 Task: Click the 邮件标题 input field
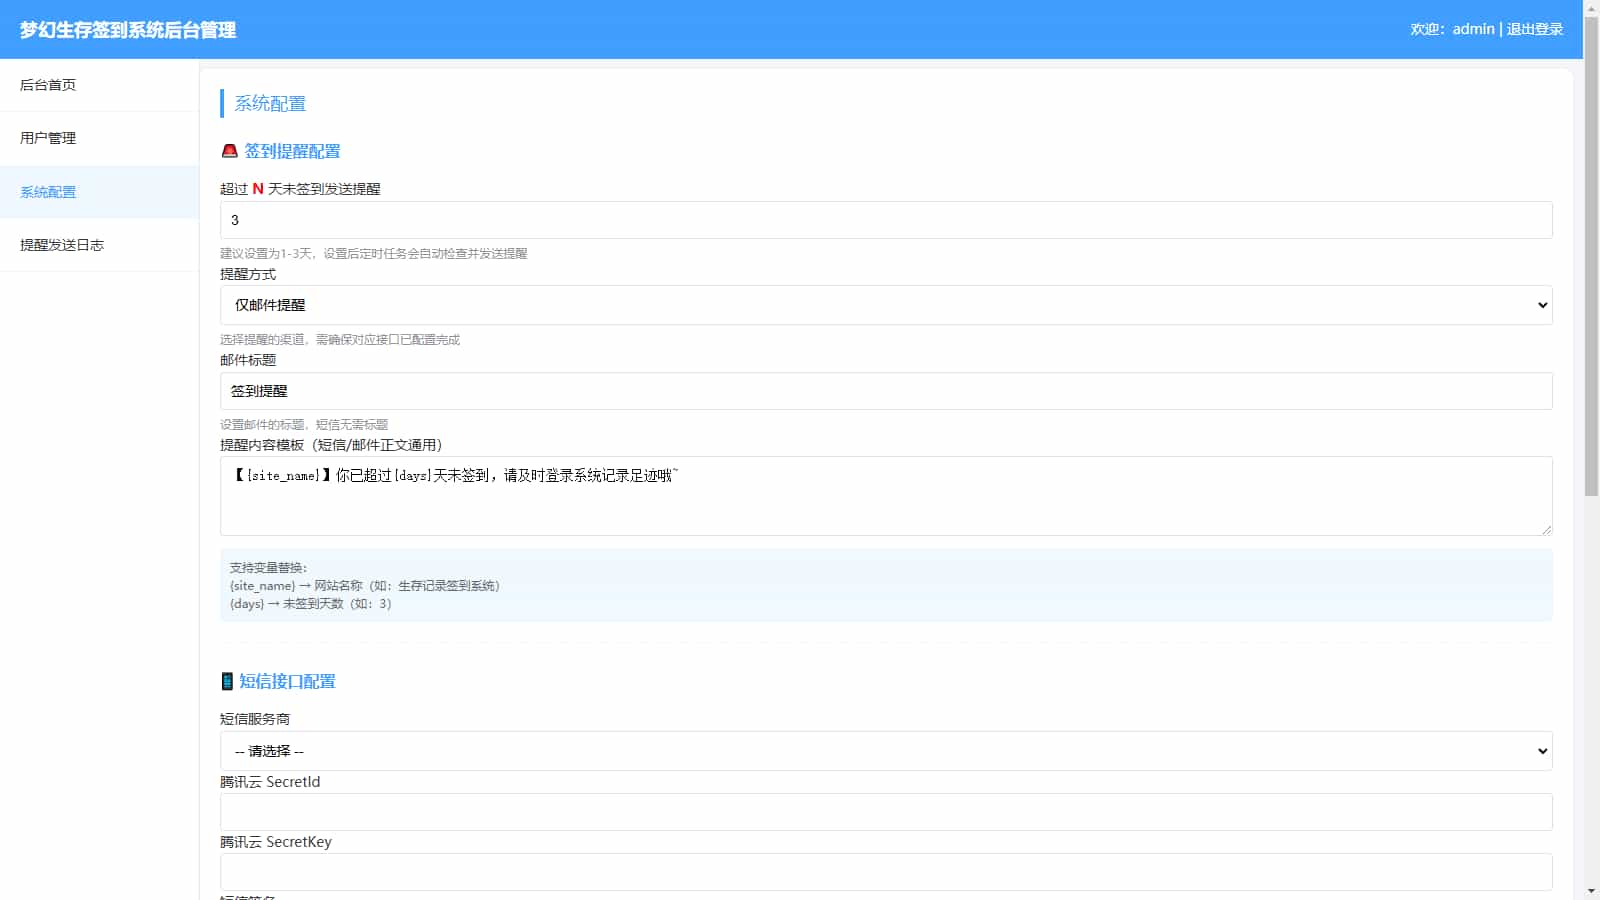885,391
